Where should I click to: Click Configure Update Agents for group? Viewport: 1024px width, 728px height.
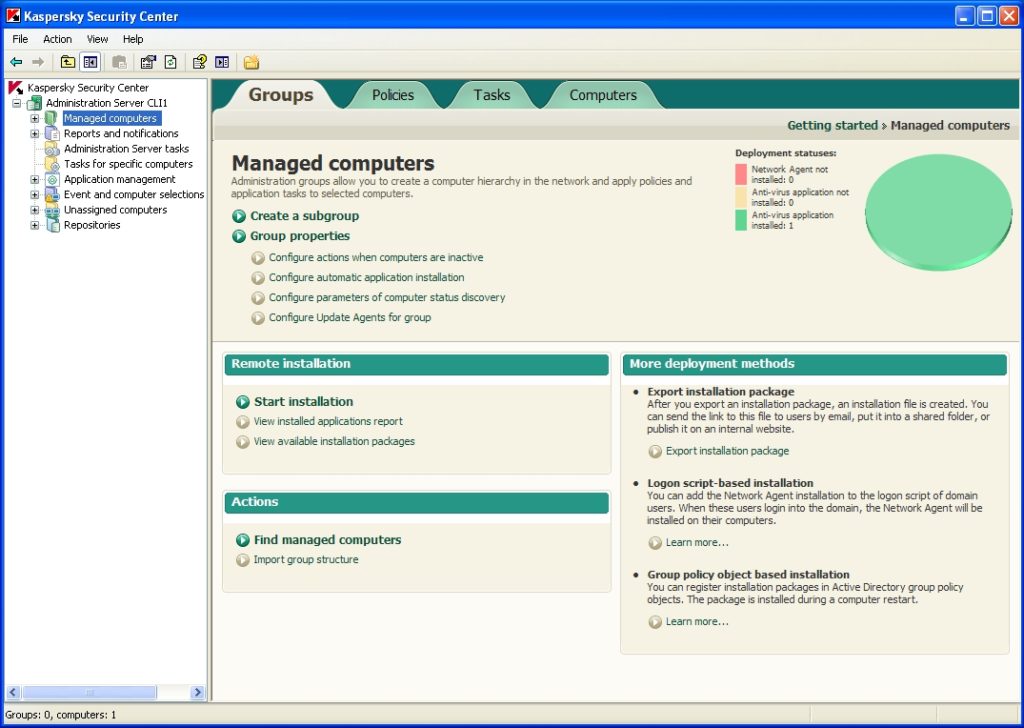[x=350, y=317]
